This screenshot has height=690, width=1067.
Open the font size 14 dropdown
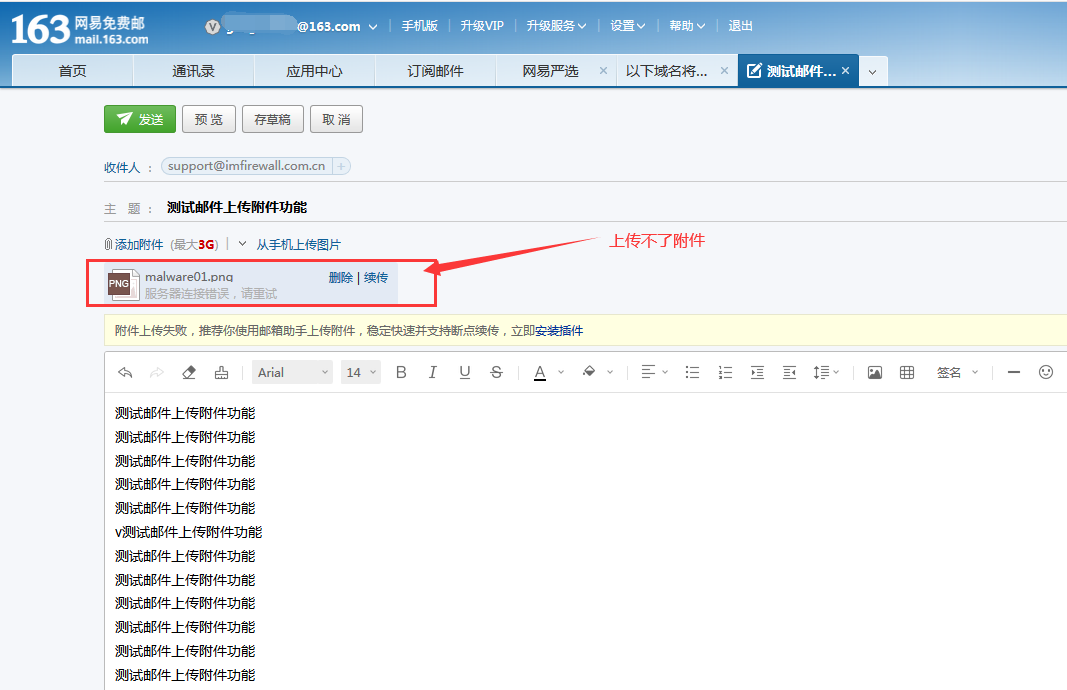361,372
